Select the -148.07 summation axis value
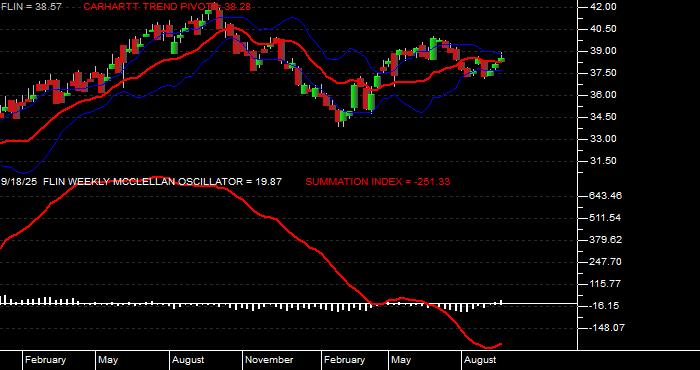The width and height of the screenshot is (700, 370). (608, 328)
